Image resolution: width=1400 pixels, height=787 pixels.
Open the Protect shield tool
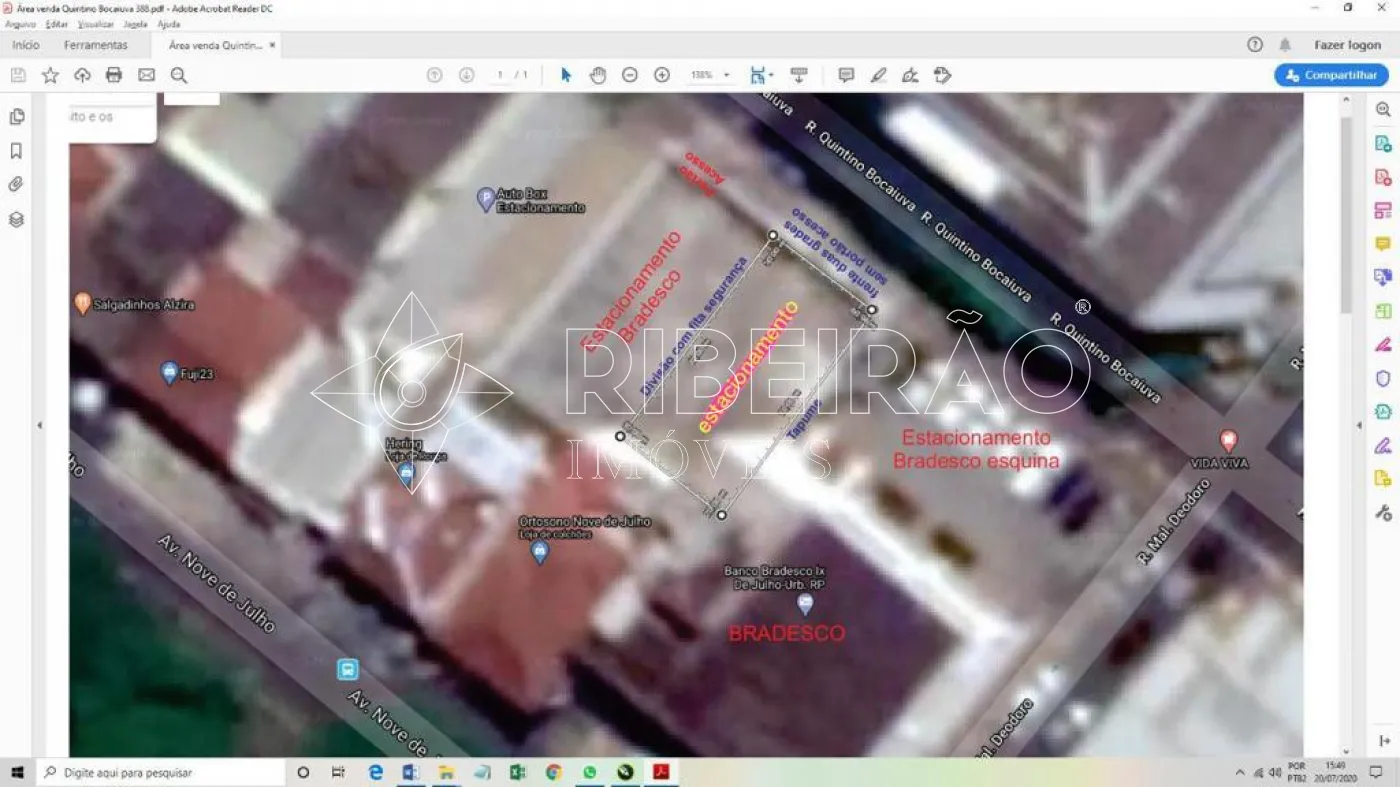point(1383,379)
